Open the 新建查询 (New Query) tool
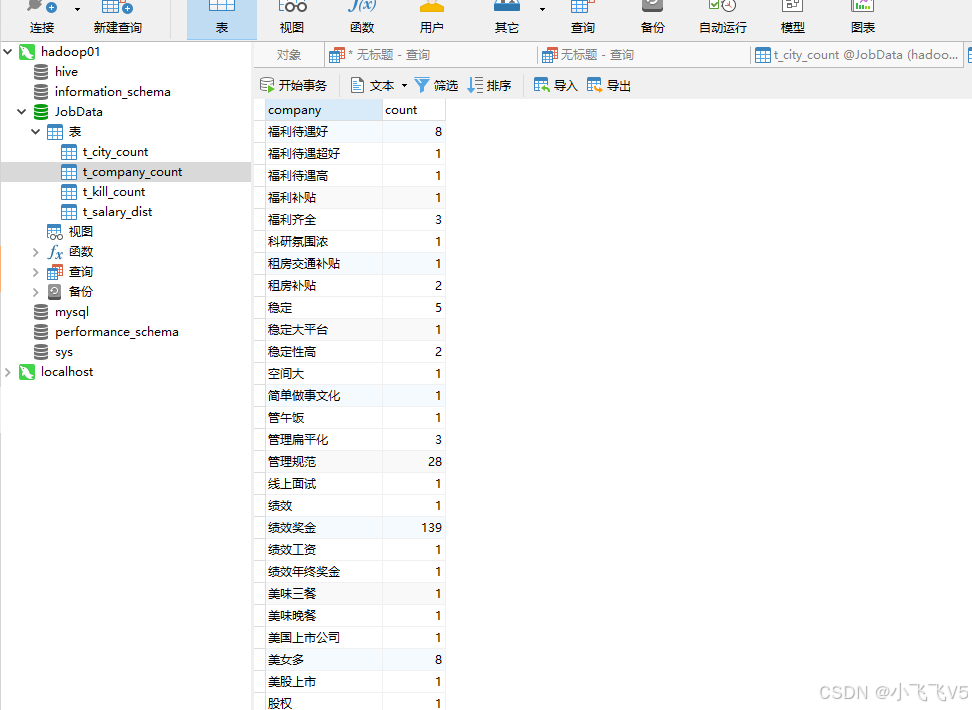This screenshot has height=710, width=972. coord(116,17)
